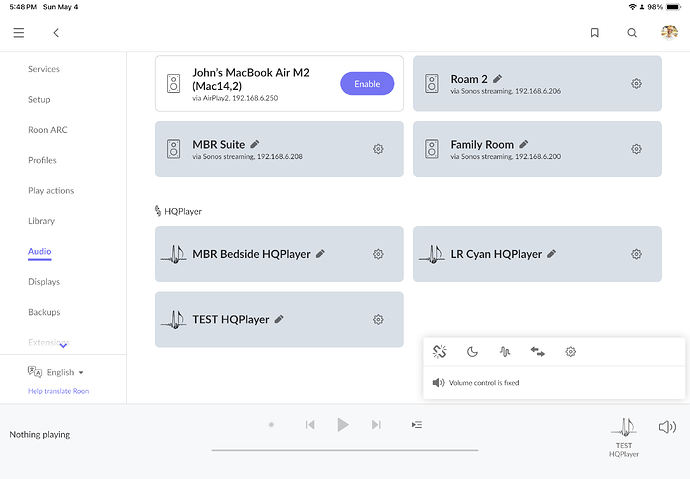Rename MBR Bedside HQPlayer zone
This screenshot has width=690, height=479.
click(320, 254)
